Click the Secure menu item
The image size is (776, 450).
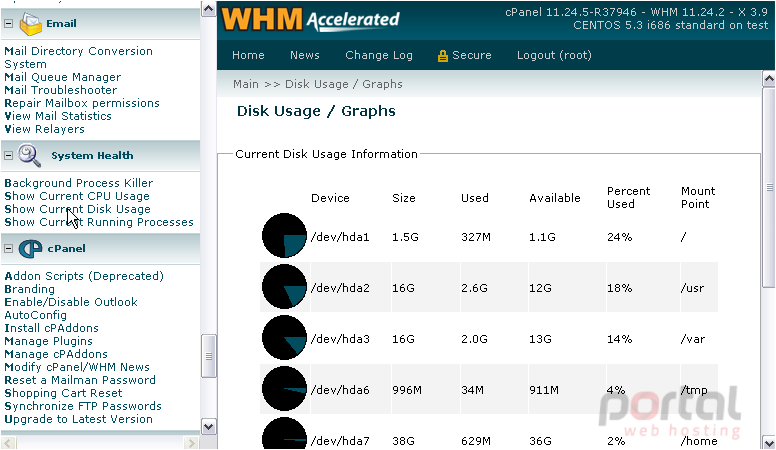point(471,55)
